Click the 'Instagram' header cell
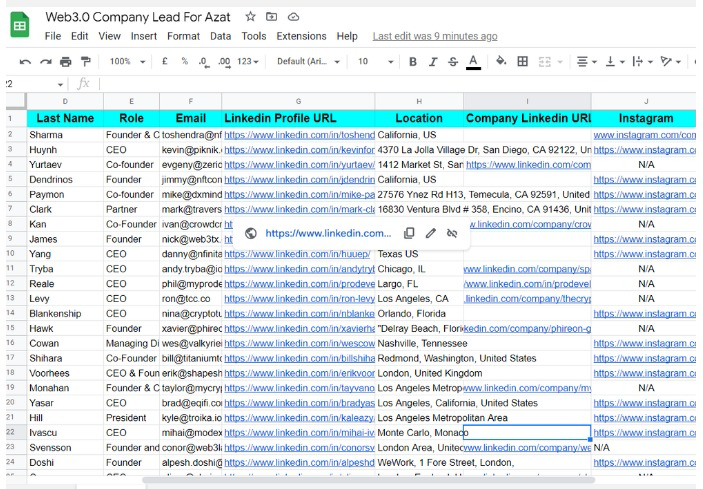This screenshot has height=489, width=703. (x=644, y=118)
